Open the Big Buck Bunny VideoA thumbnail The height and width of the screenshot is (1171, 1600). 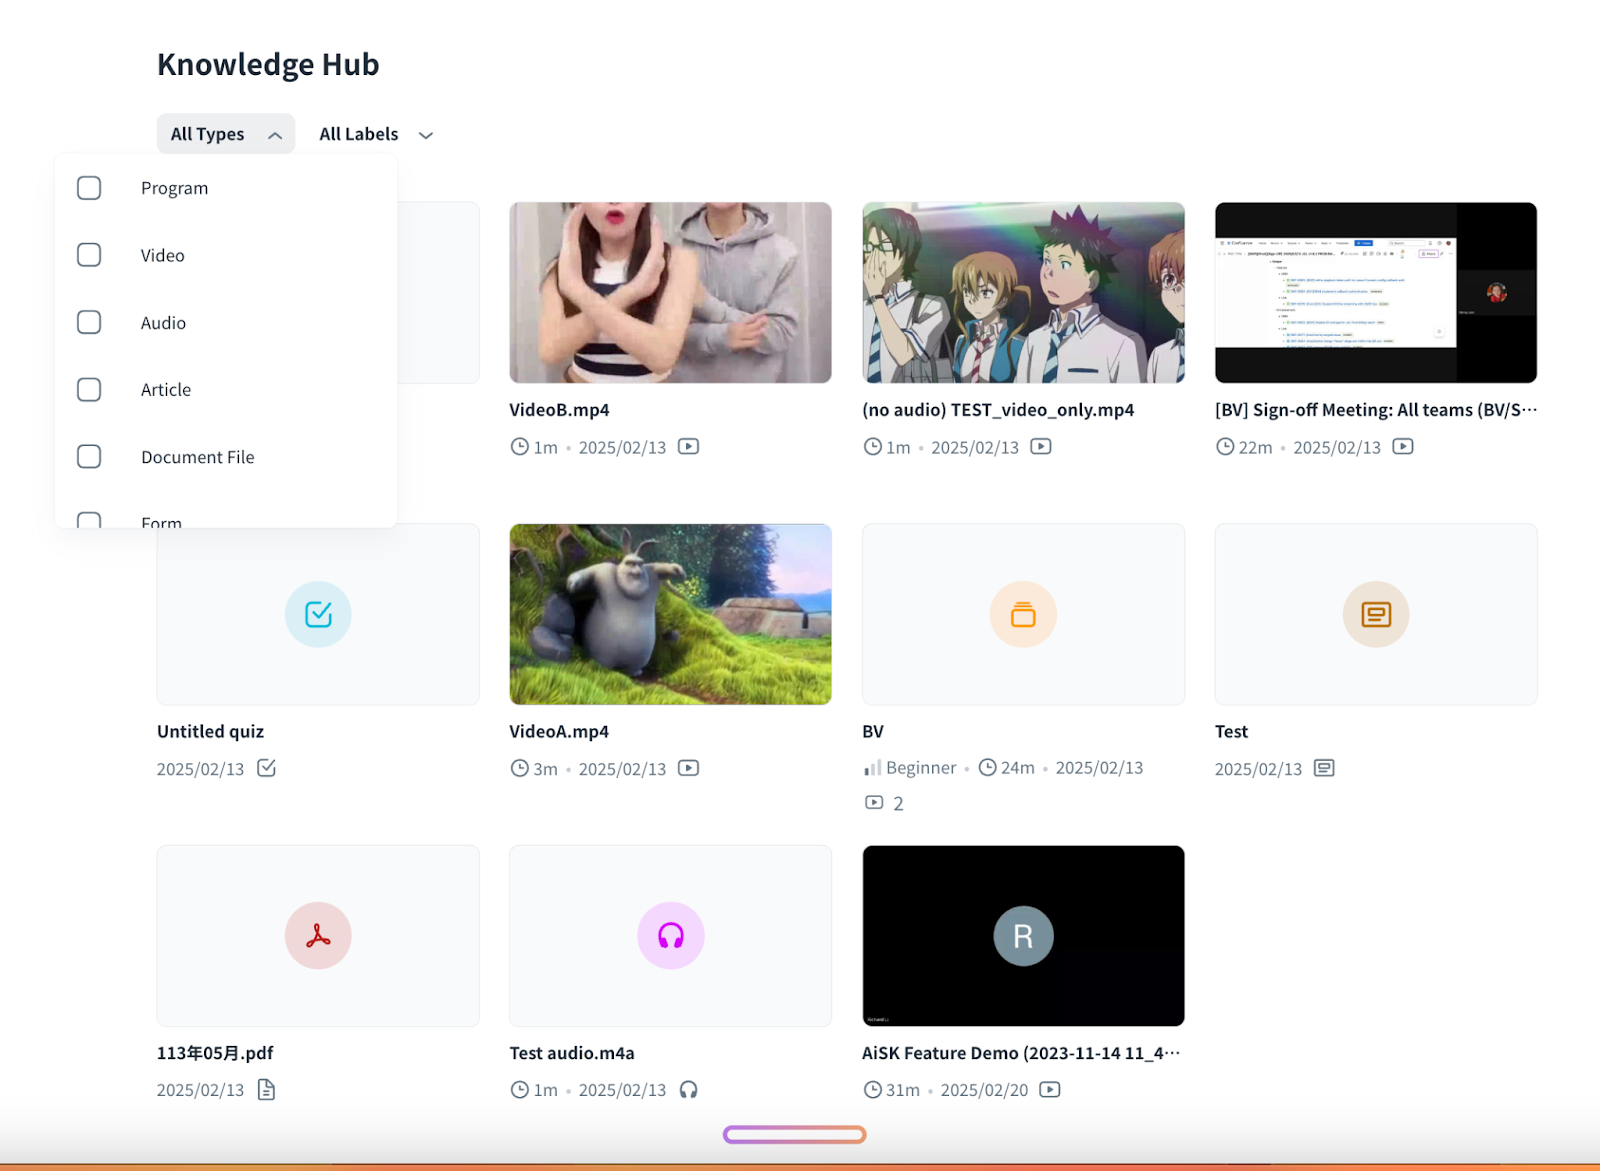[x=670, y=614]
